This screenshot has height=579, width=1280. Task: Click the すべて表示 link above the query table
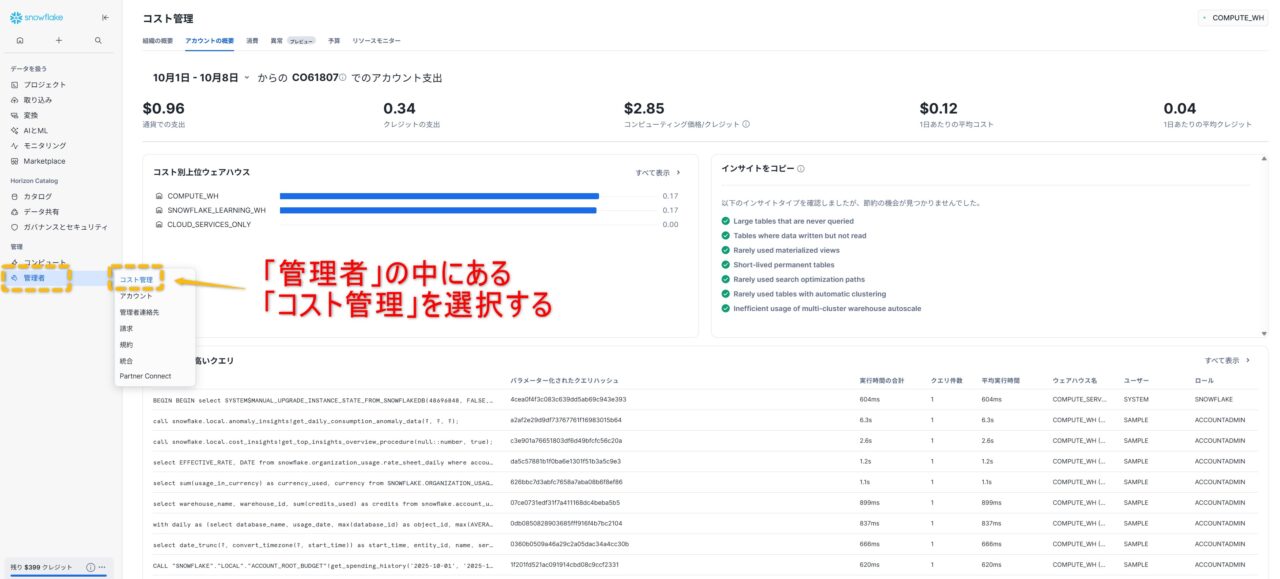(1227, 360)
